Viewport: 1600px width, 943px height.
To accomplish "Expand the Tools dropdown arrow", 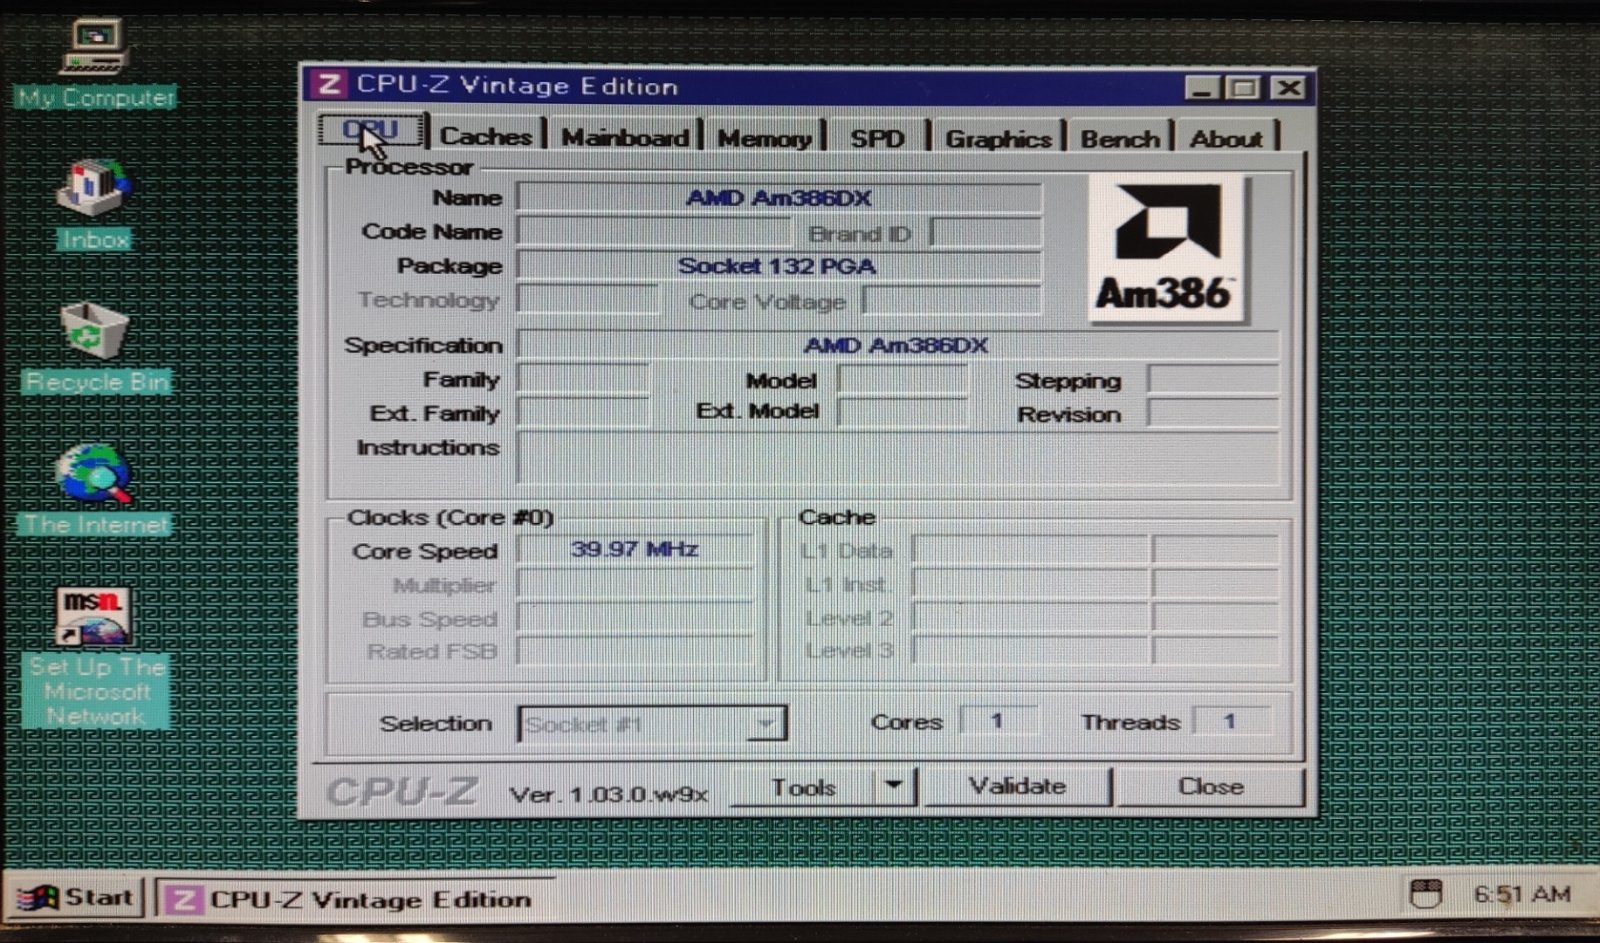I will (x=894, y=787).
